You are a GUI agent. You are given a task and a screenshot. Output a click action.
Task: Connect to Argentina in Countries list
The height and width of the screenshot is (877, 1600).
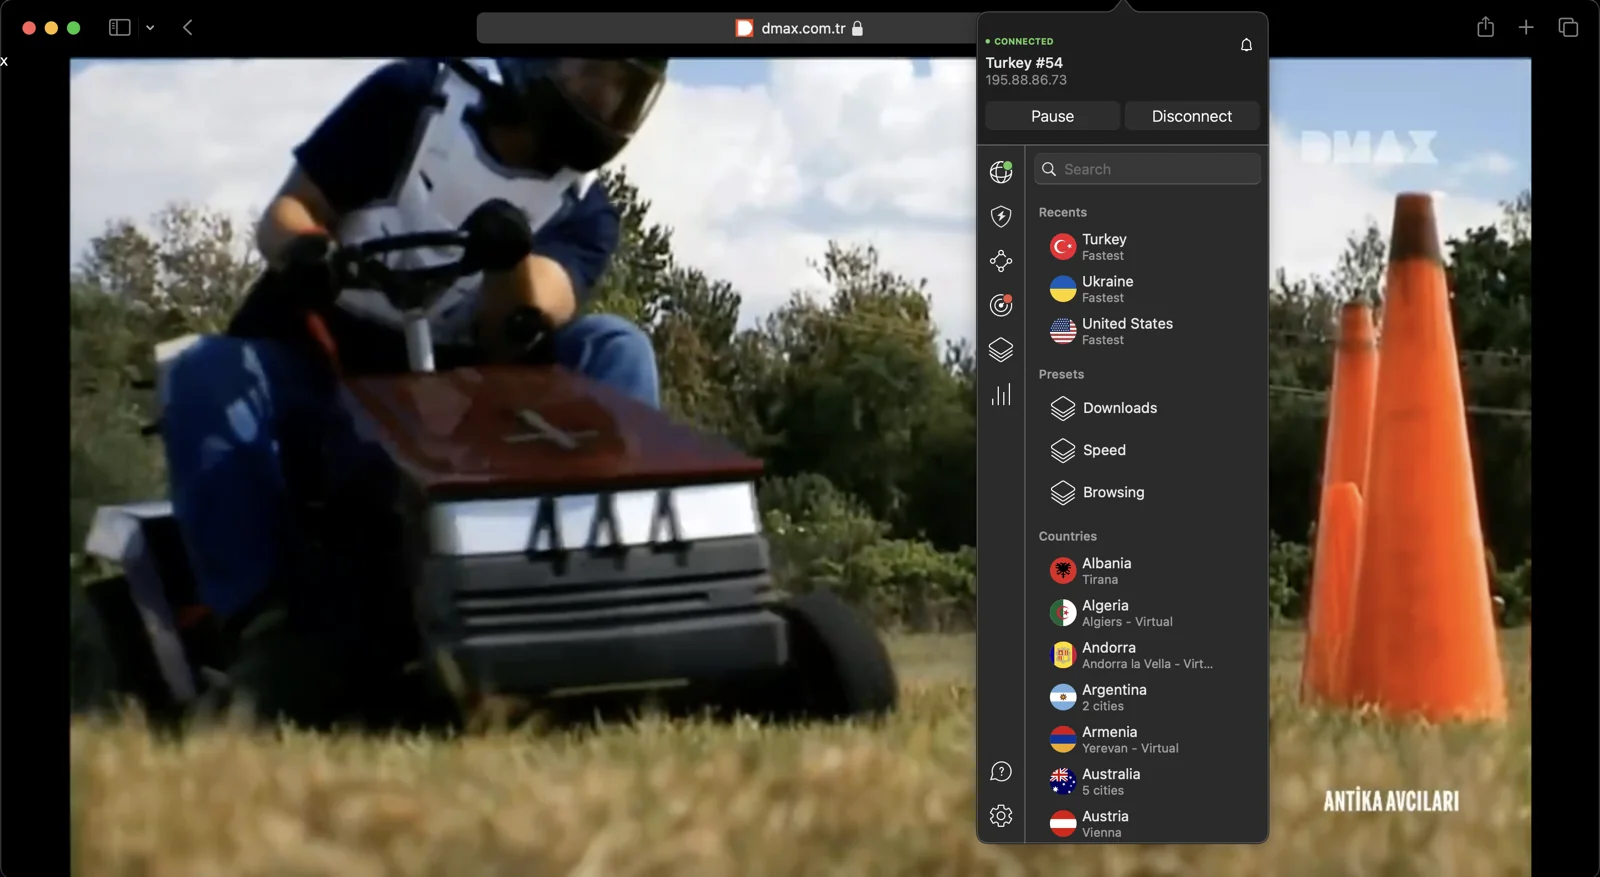tap(1113, 697)
